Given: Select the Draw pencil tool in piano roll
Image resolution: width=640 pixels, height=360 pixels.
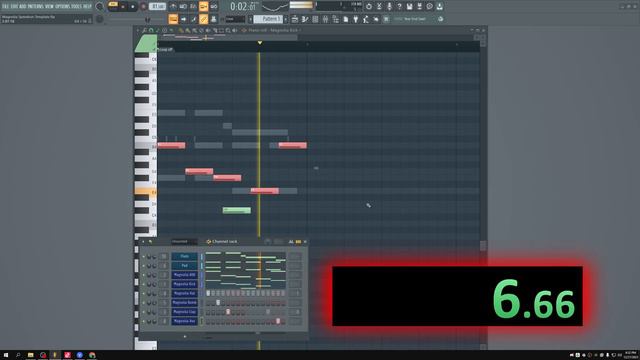Looking at the screenshot, I should [181, 30].
